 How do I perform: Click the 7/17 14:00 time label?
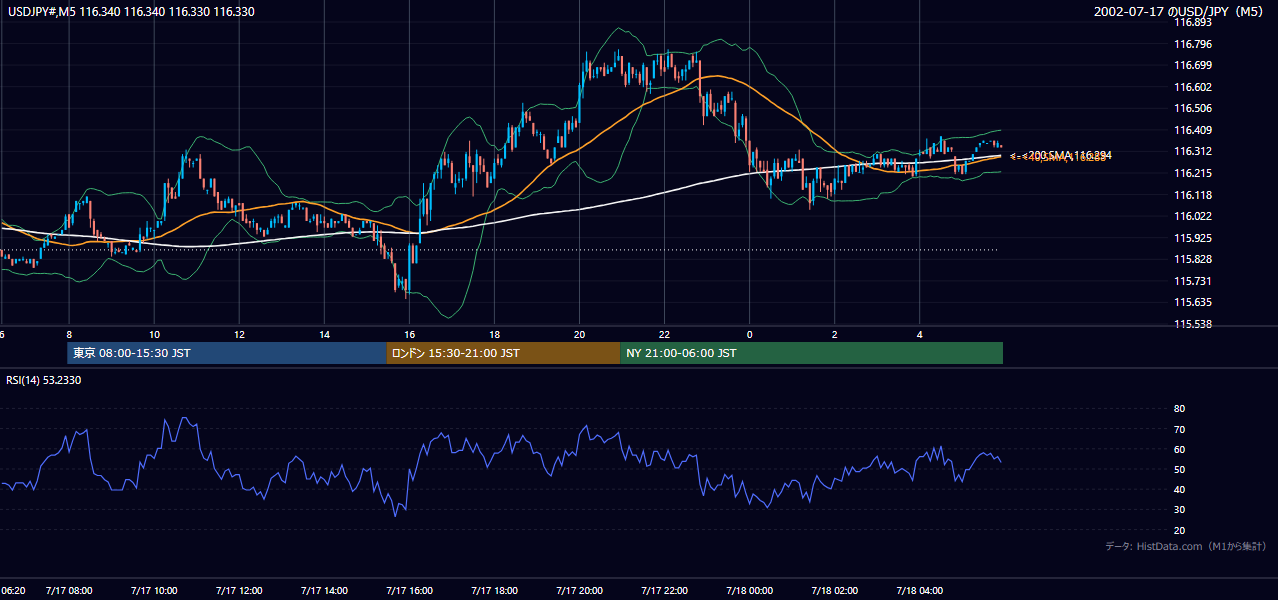coord(324,590)
